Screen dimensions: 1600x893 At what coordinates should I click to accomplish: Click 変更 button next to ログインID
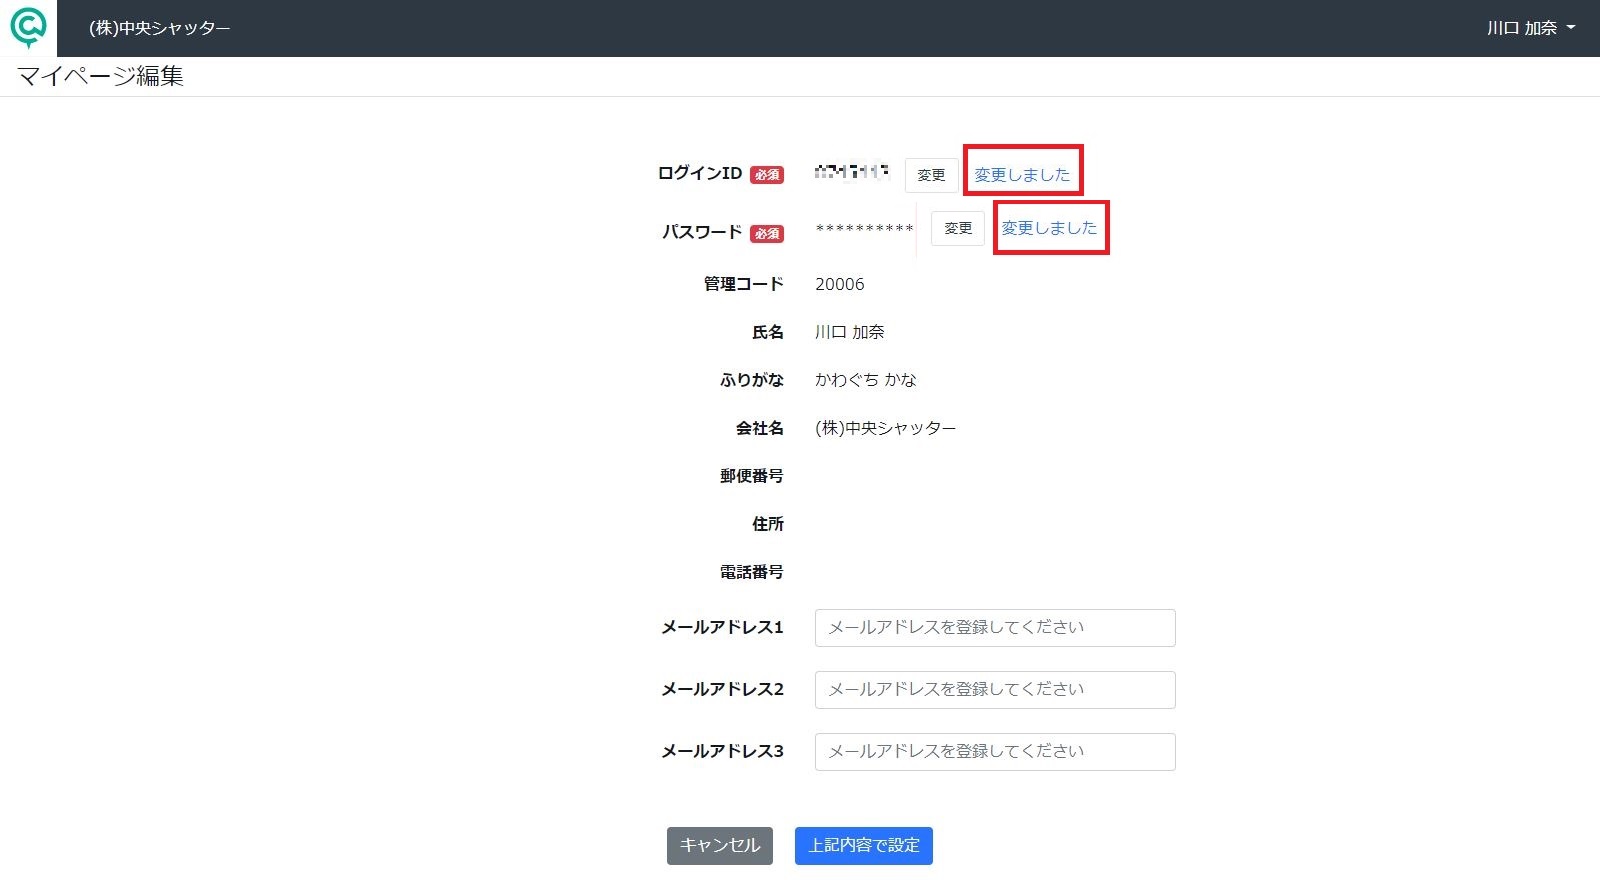[x=931, y=175]
